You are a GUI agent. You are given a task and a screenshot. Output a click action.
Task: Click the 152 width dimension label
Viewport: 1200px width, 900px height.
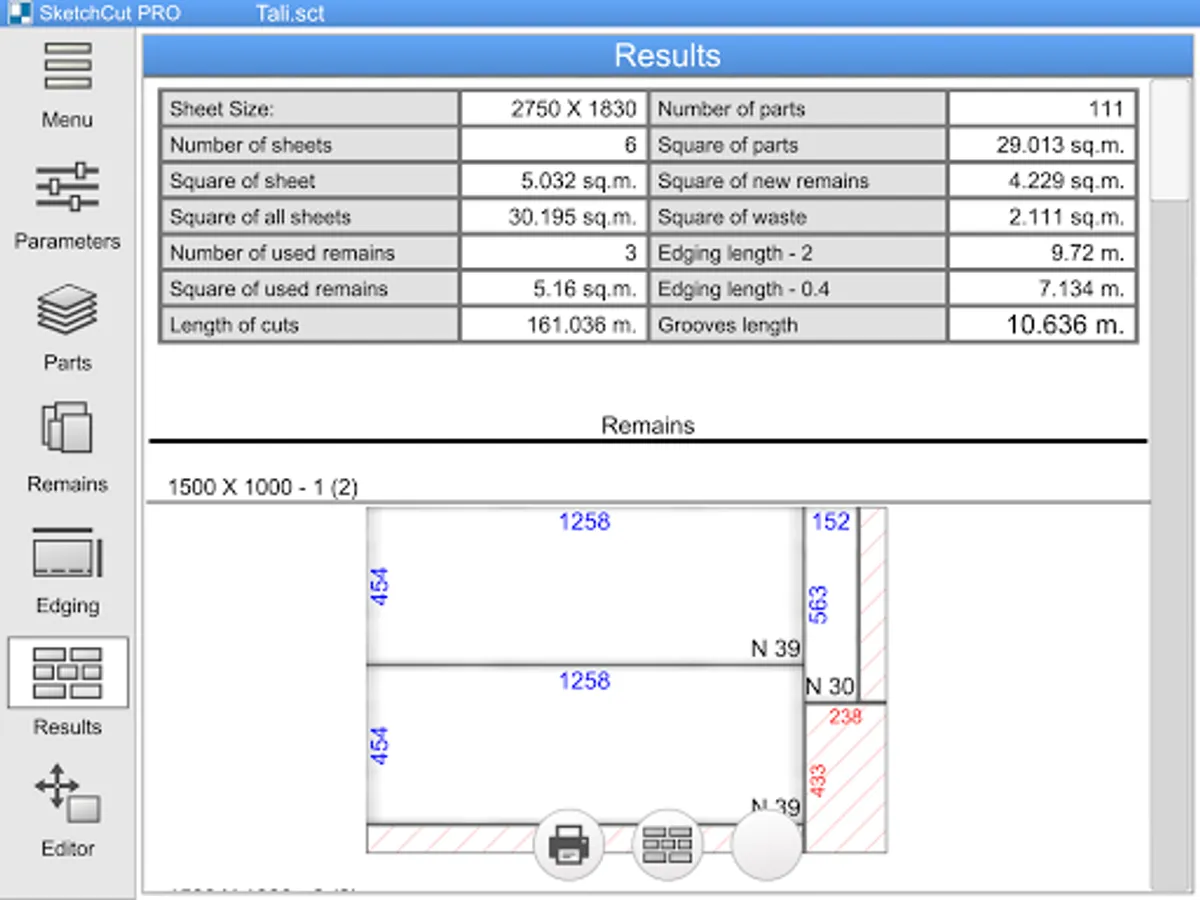pos(831,521)
